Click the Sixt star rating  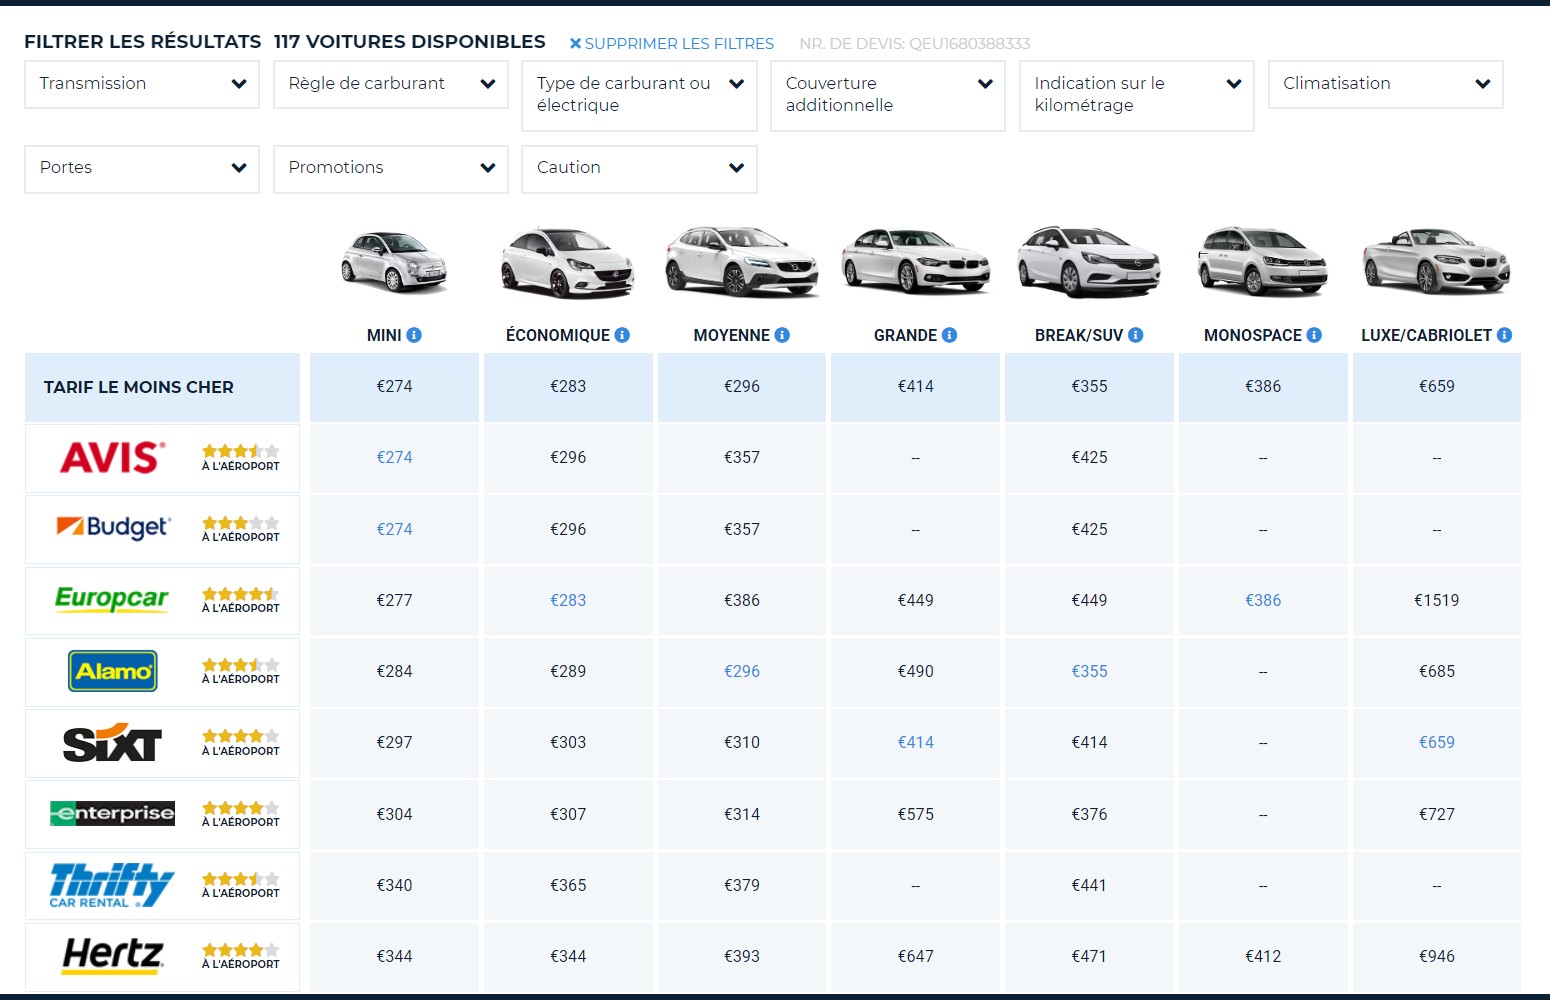[x=240, y=736]
